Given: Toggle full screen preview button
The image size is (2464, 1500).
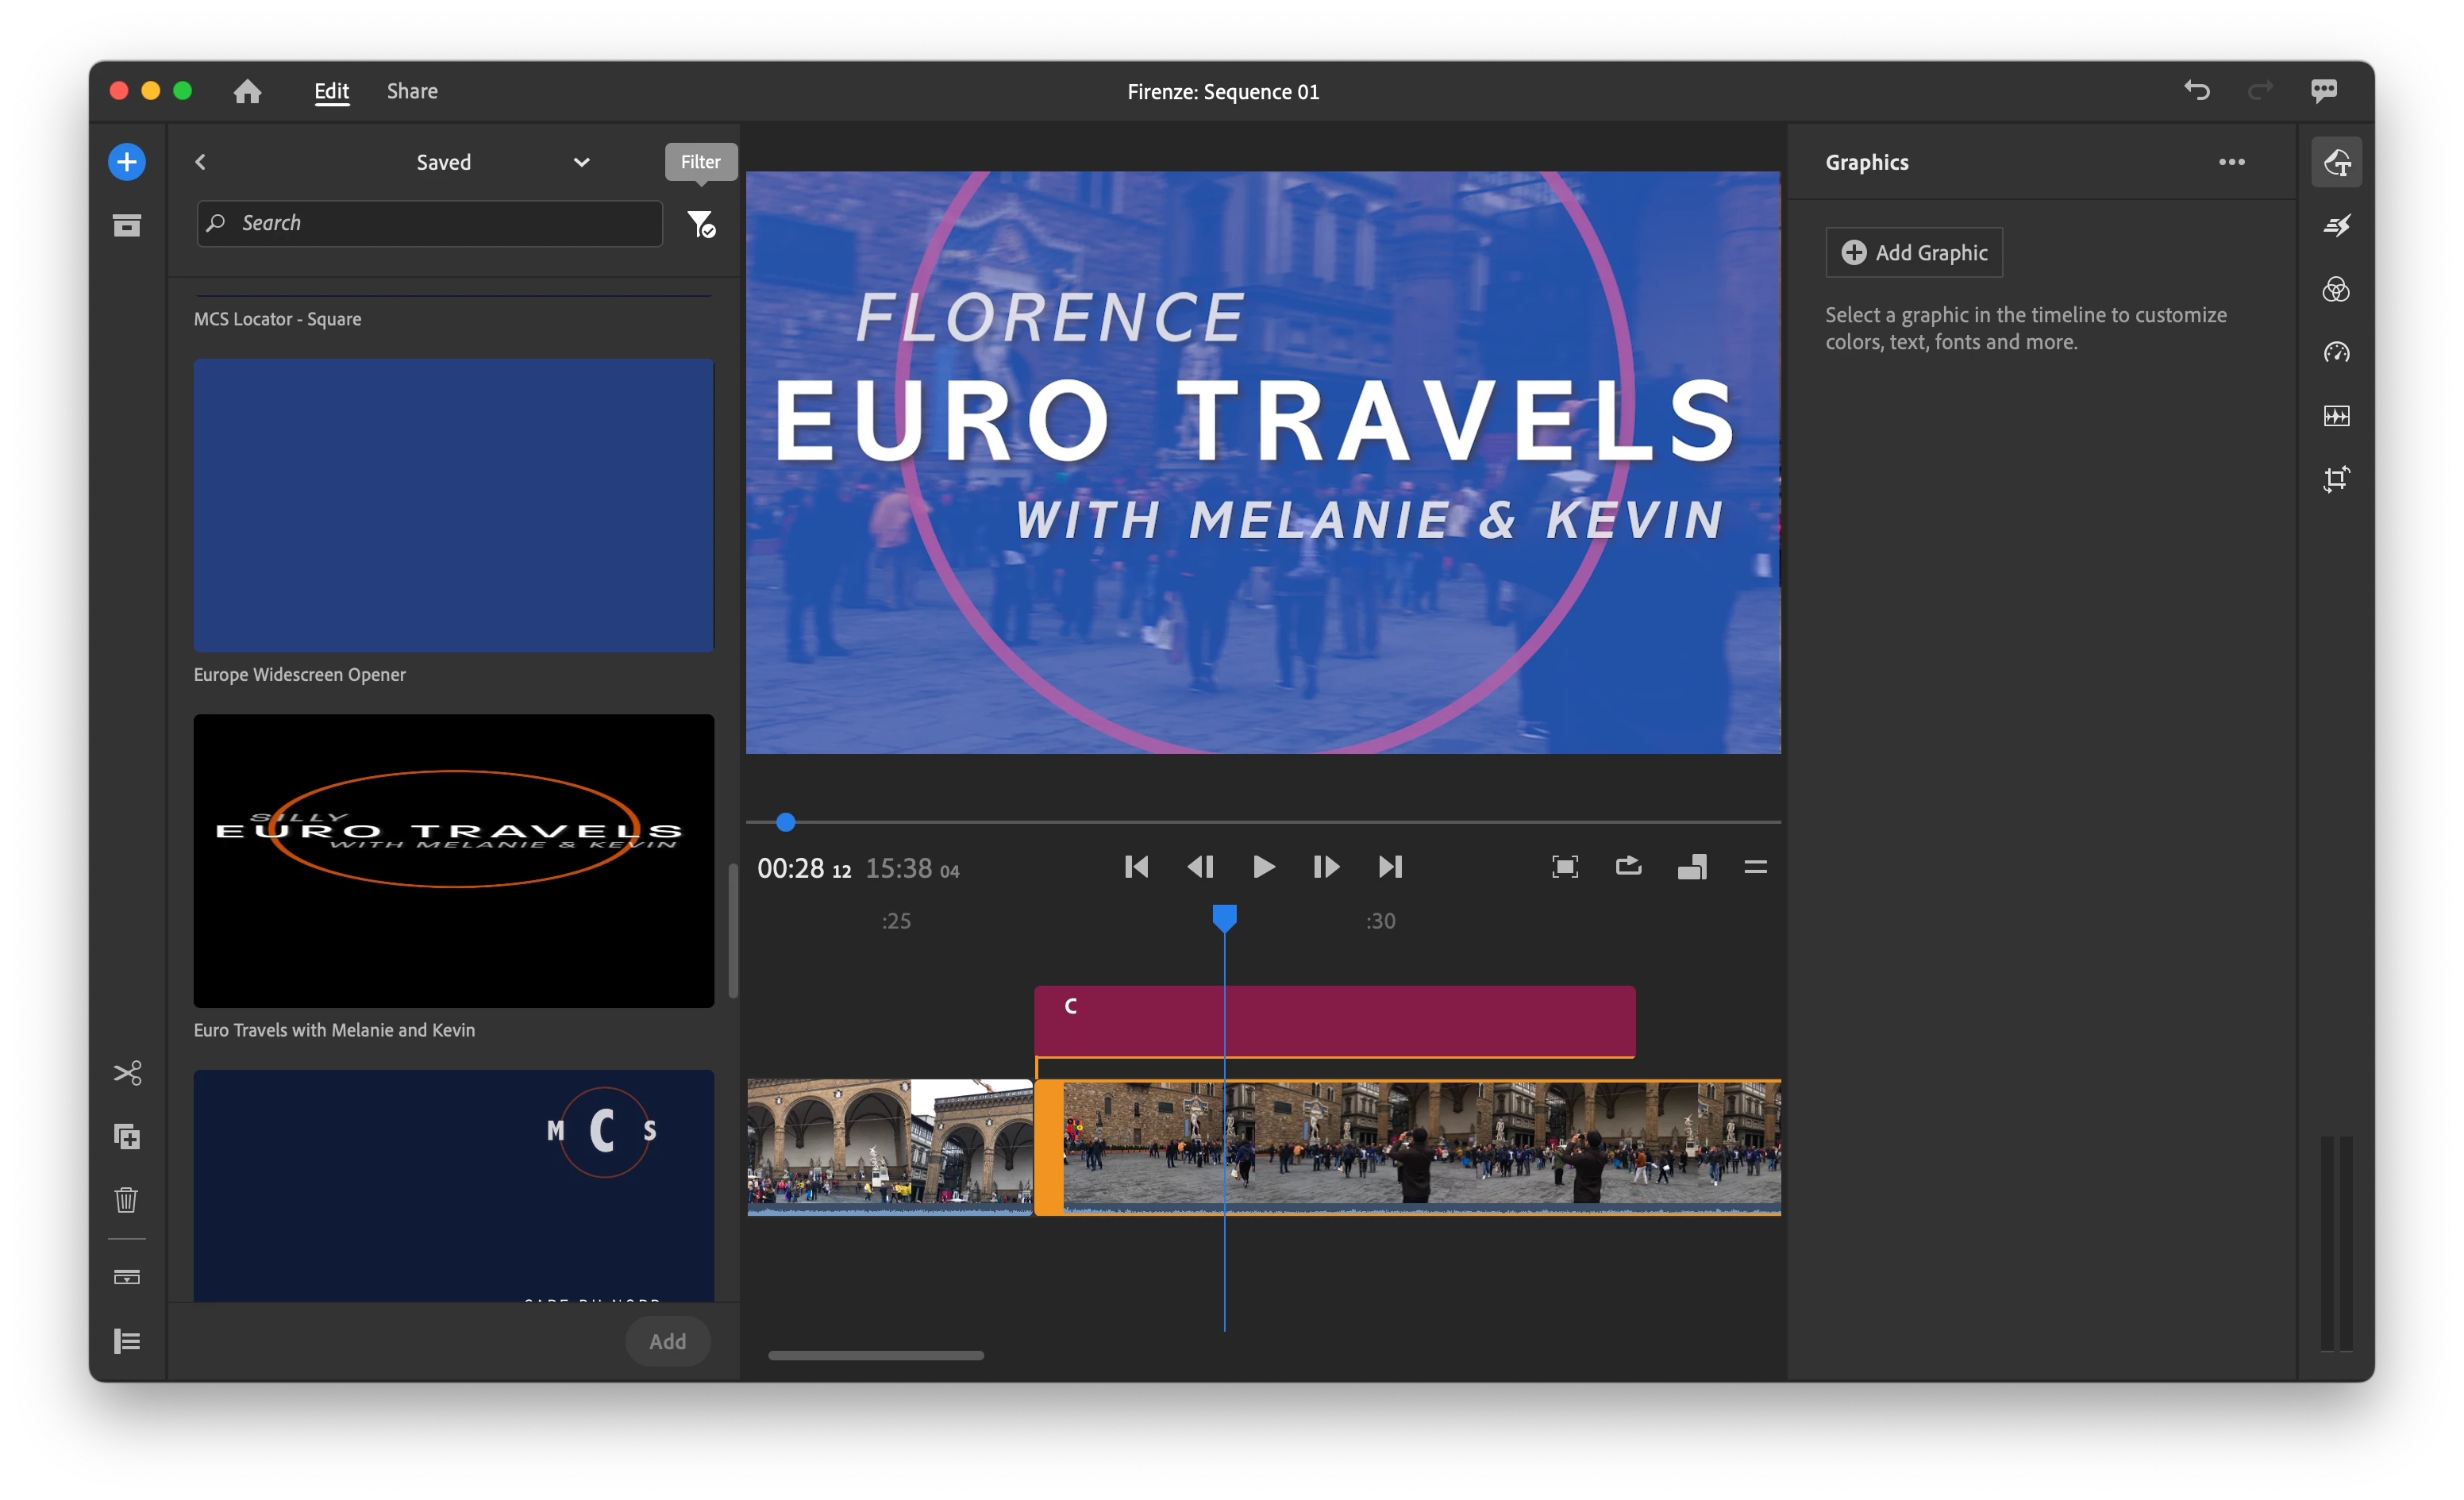Looking at the screenshot, I should coord(1565,866).
